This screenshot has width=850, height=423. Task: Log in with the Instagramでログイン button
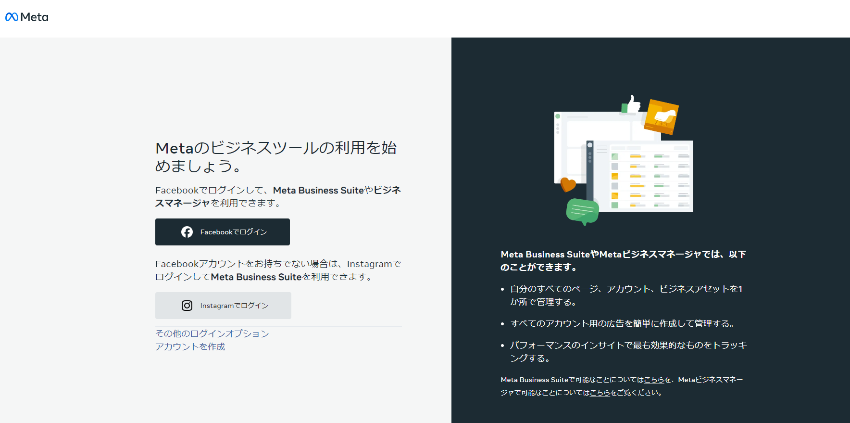point(223,305)
